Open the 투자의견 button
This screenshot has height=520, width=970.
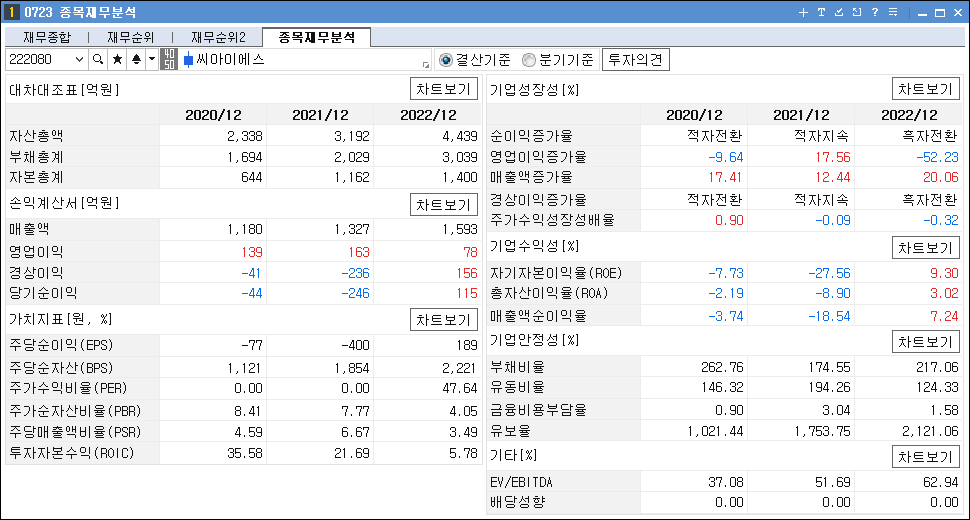[x=635, y=59]
